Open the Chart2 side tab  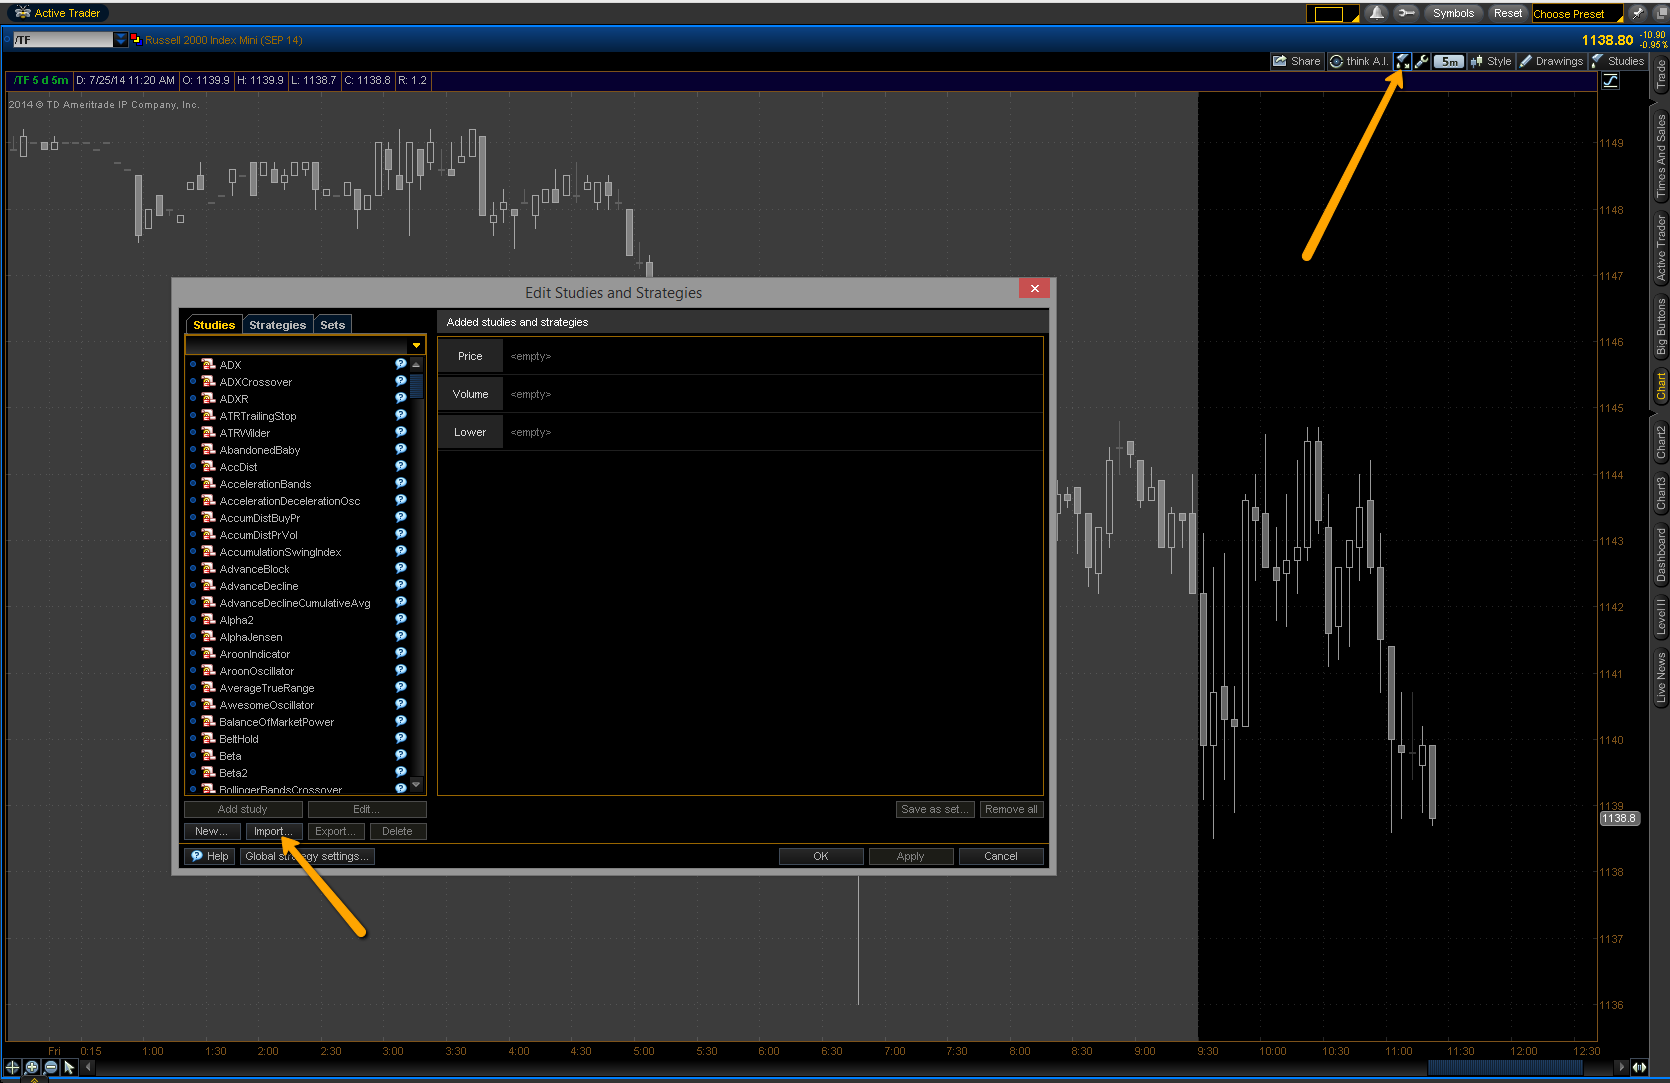(1661, 442)
